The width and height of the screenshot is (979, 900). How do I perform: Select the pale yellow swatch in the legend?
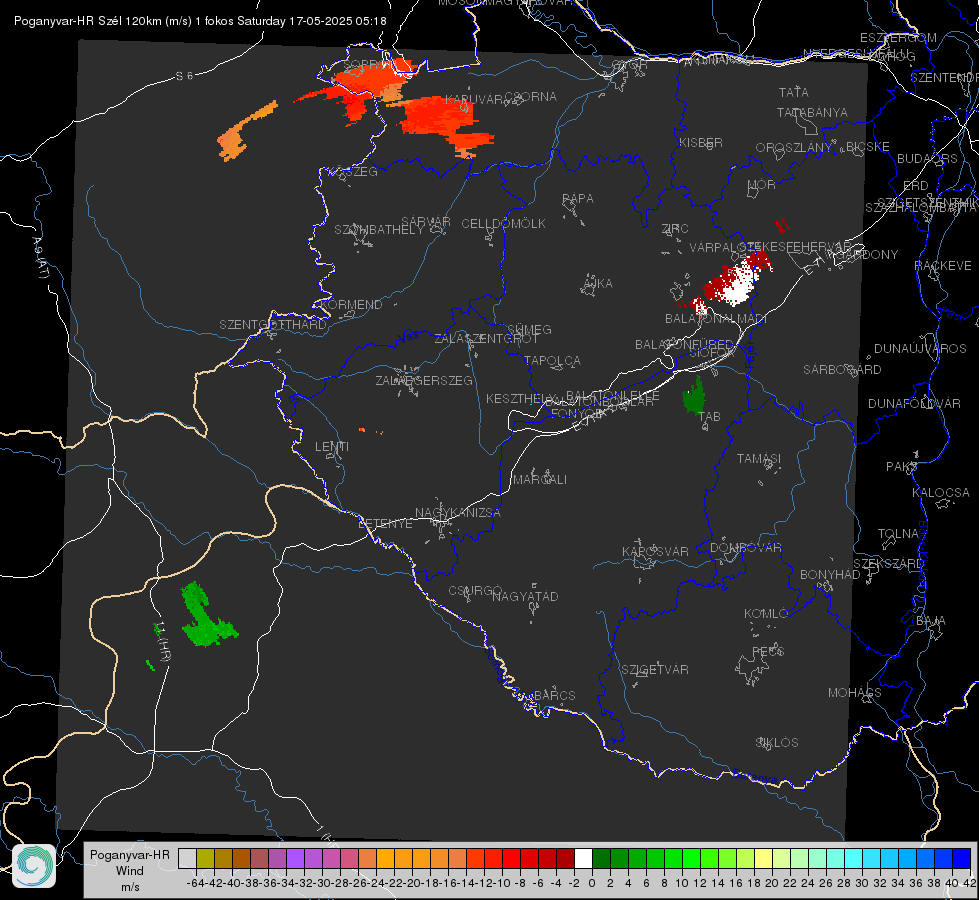pyautogui.click(x=764, y=859)
